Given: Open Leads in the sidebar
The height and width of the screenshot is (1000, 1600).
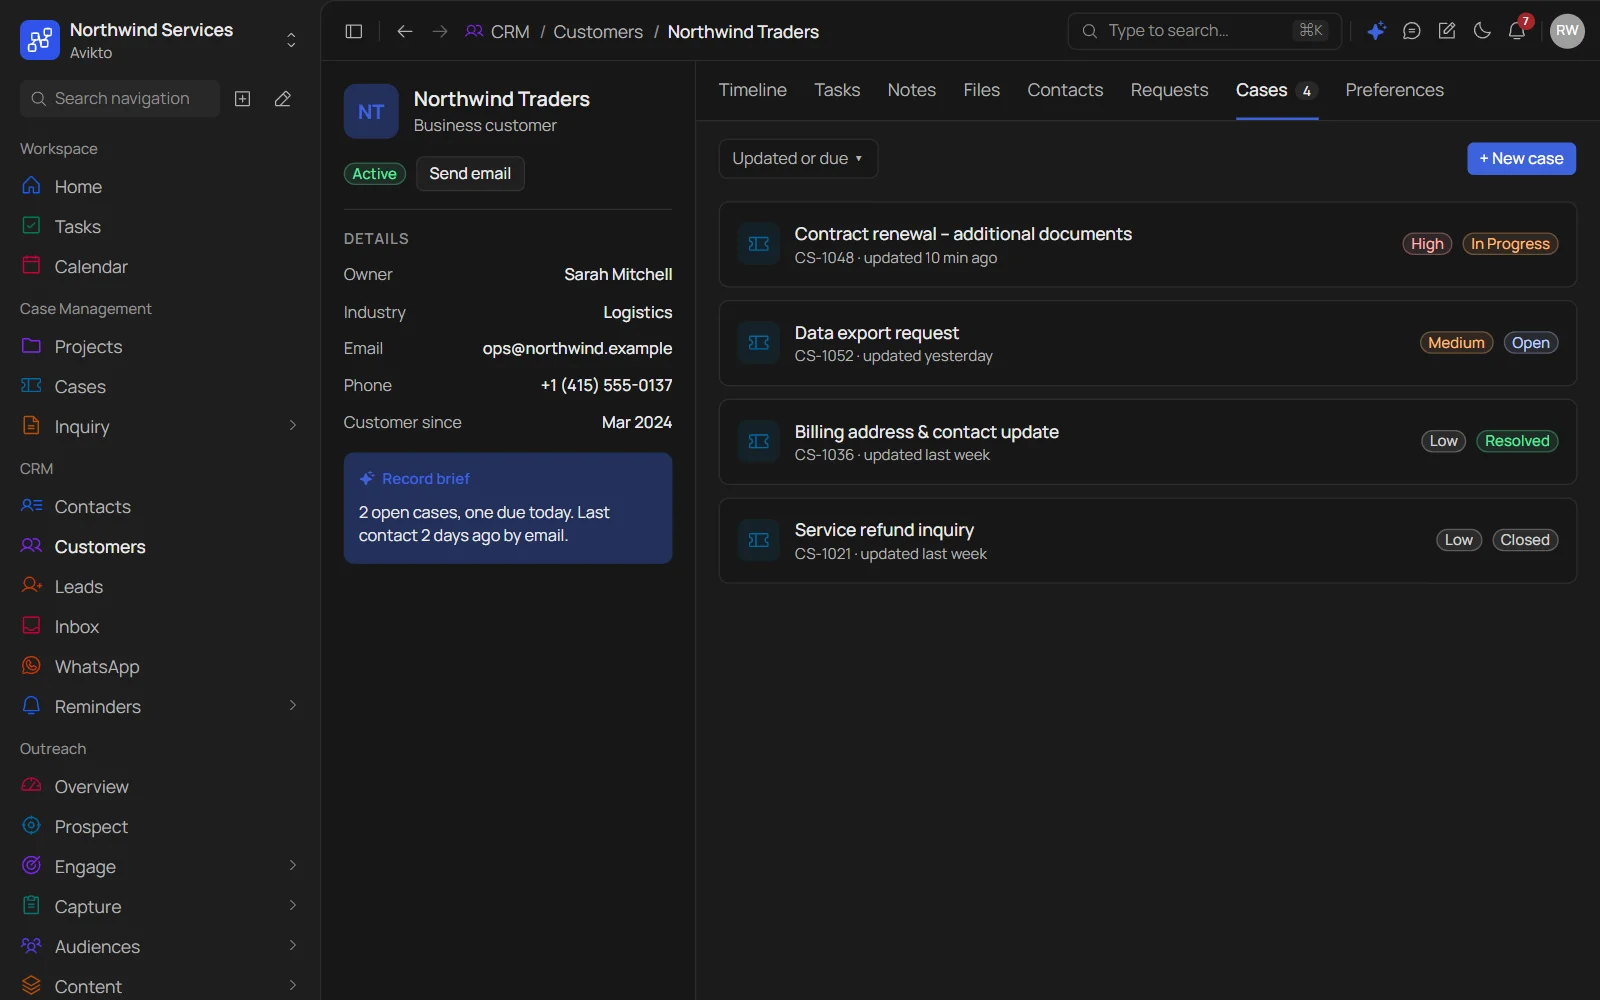Looking at the screenshot, I should click(x=160, y=587).
